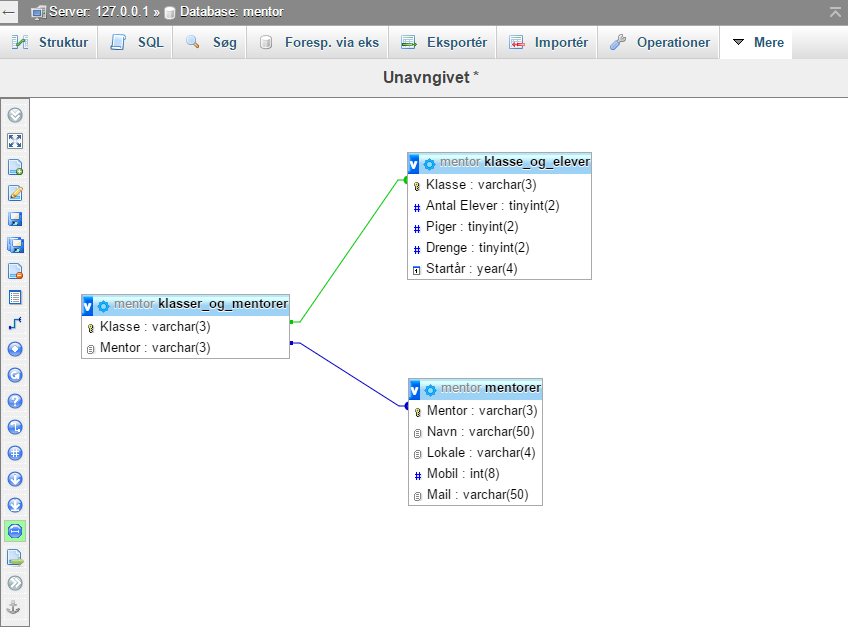Viewport: 848px width, 627px height.
Task: Open the edit/open page tool
Action: pos(15,193)
